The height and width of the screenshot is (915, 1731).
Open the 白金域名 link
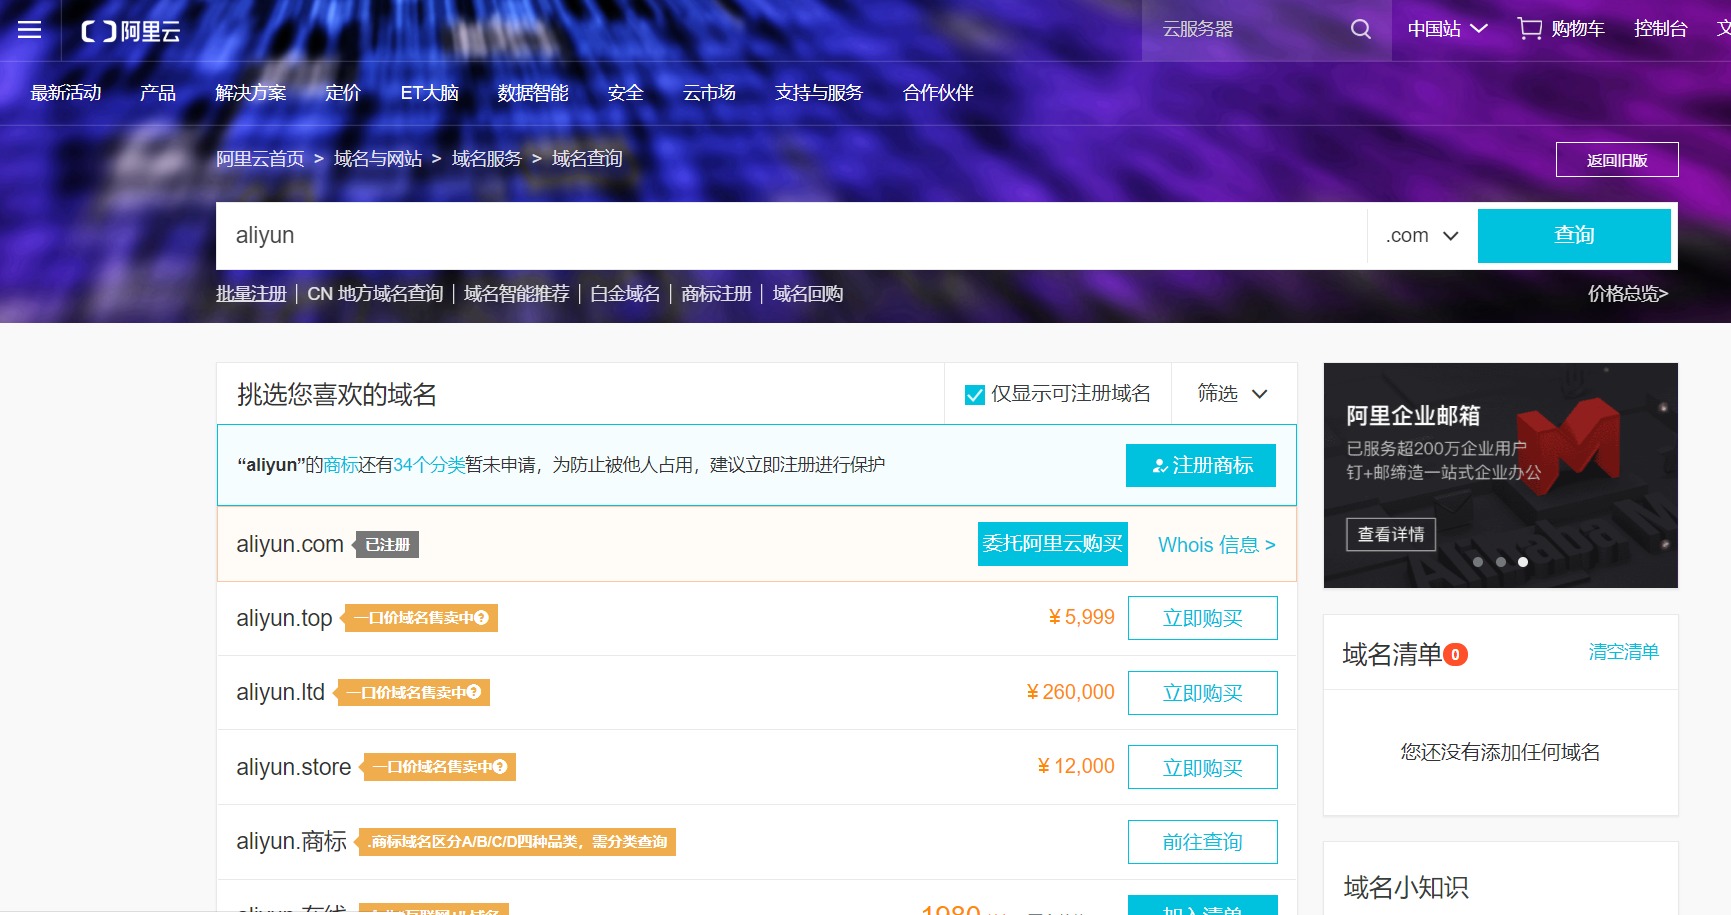tap(625, 294)
